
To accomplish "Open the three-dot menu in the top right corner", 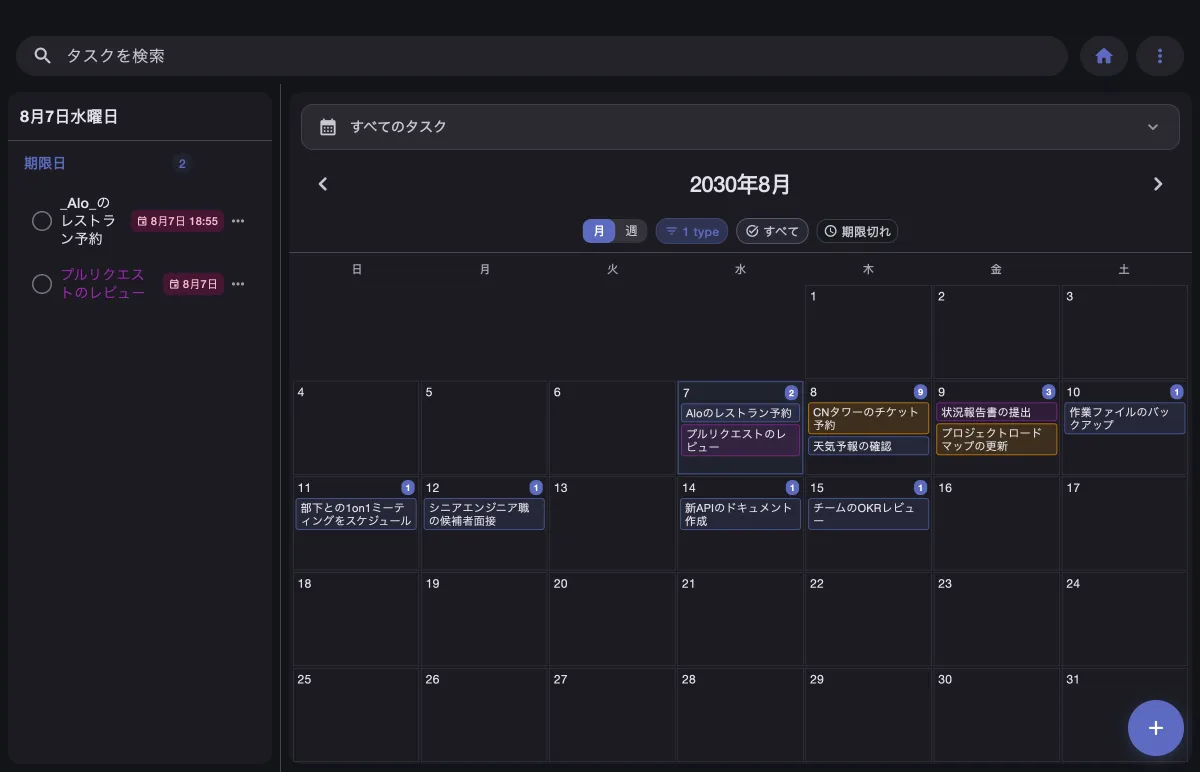I will click(1160, 56).
